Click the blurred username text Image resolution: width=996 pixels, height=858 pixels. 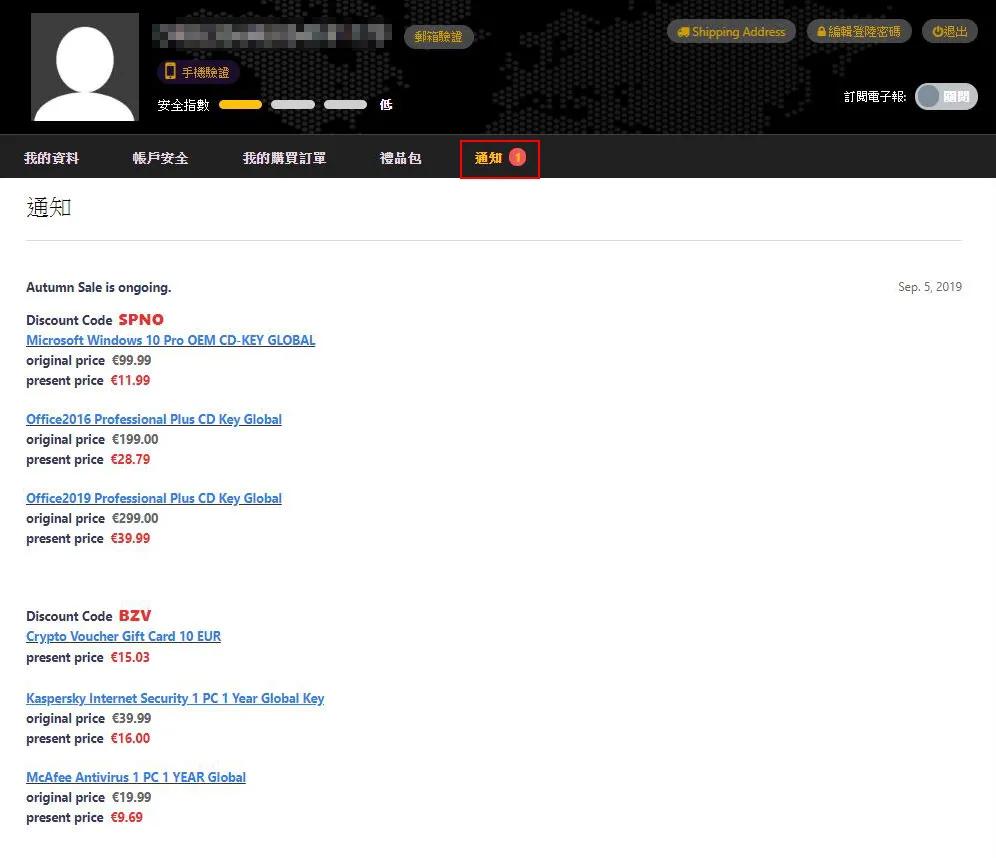272,36
